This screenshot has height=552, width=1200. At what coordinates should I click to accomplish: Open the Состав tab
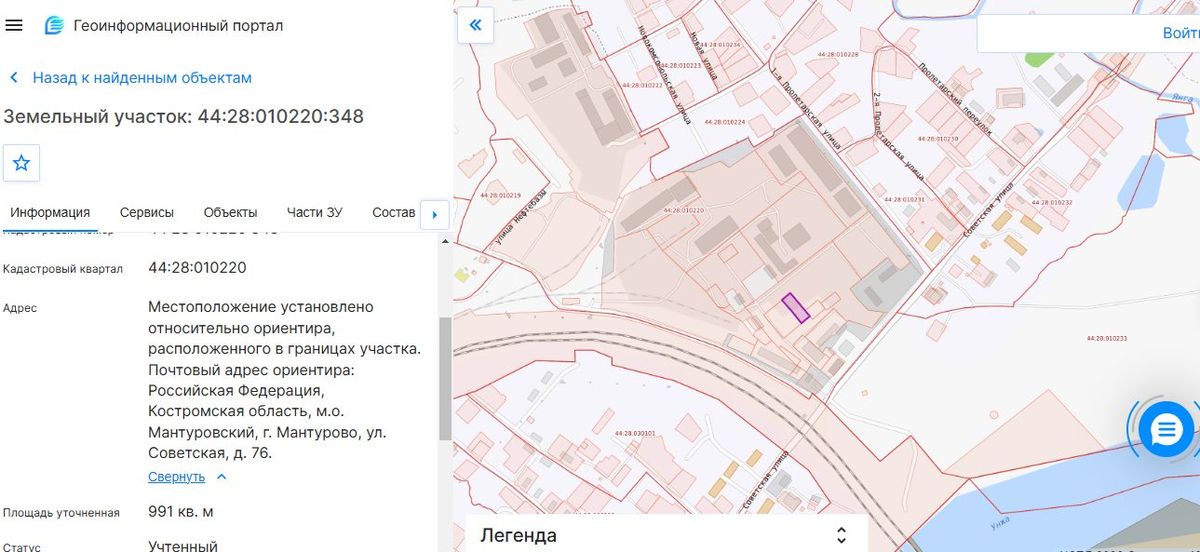393,212
